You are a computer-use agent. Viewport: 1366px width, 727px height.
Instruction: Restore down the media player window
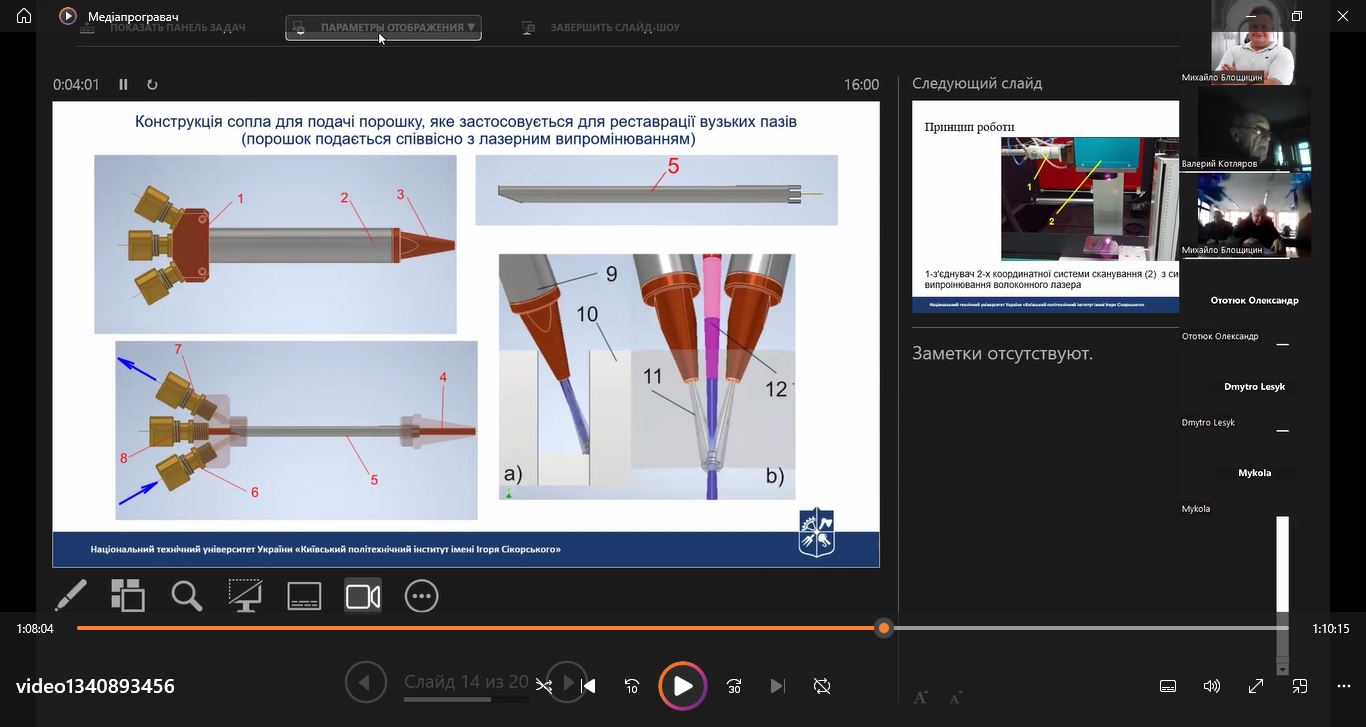tap(1297, 16)
